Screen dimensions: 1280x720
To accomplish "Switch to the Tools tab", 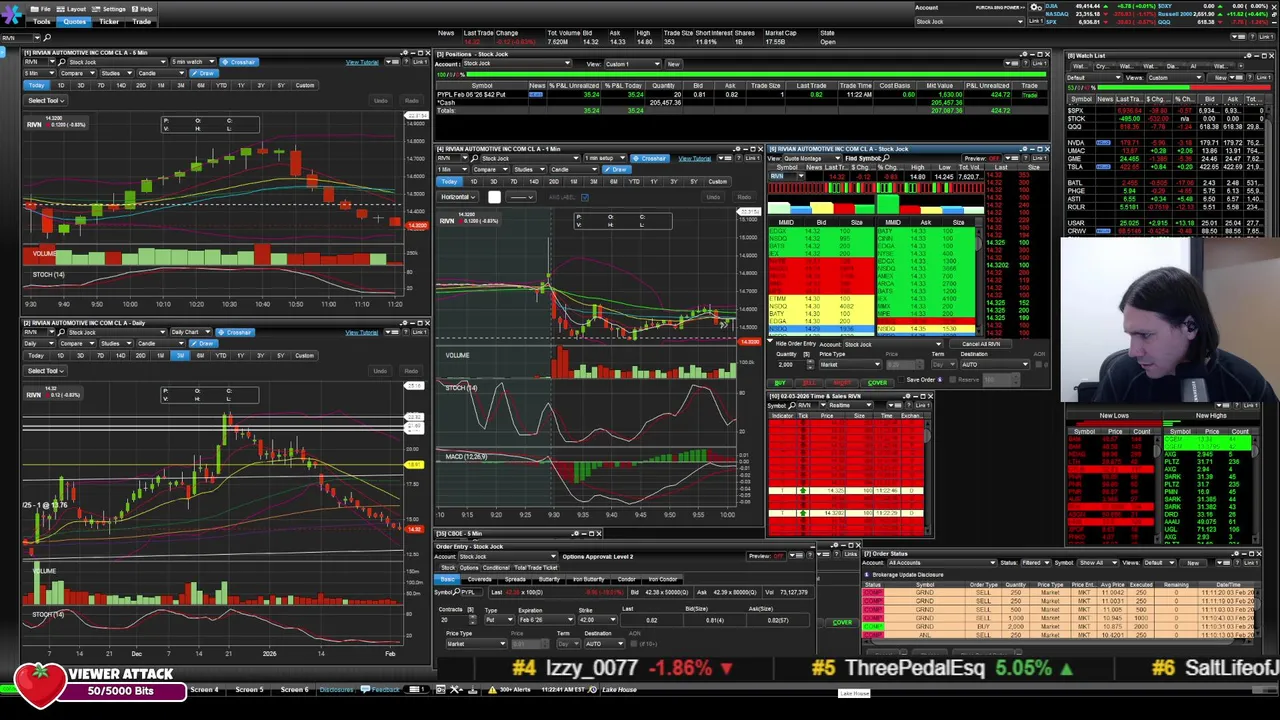I will point(42,21).
